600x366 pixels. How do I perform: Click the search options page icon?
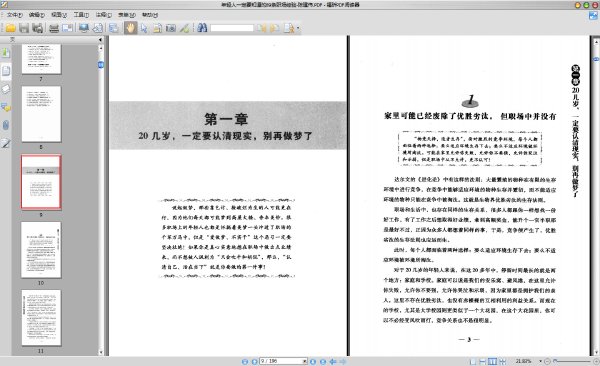tap(289, 28)
